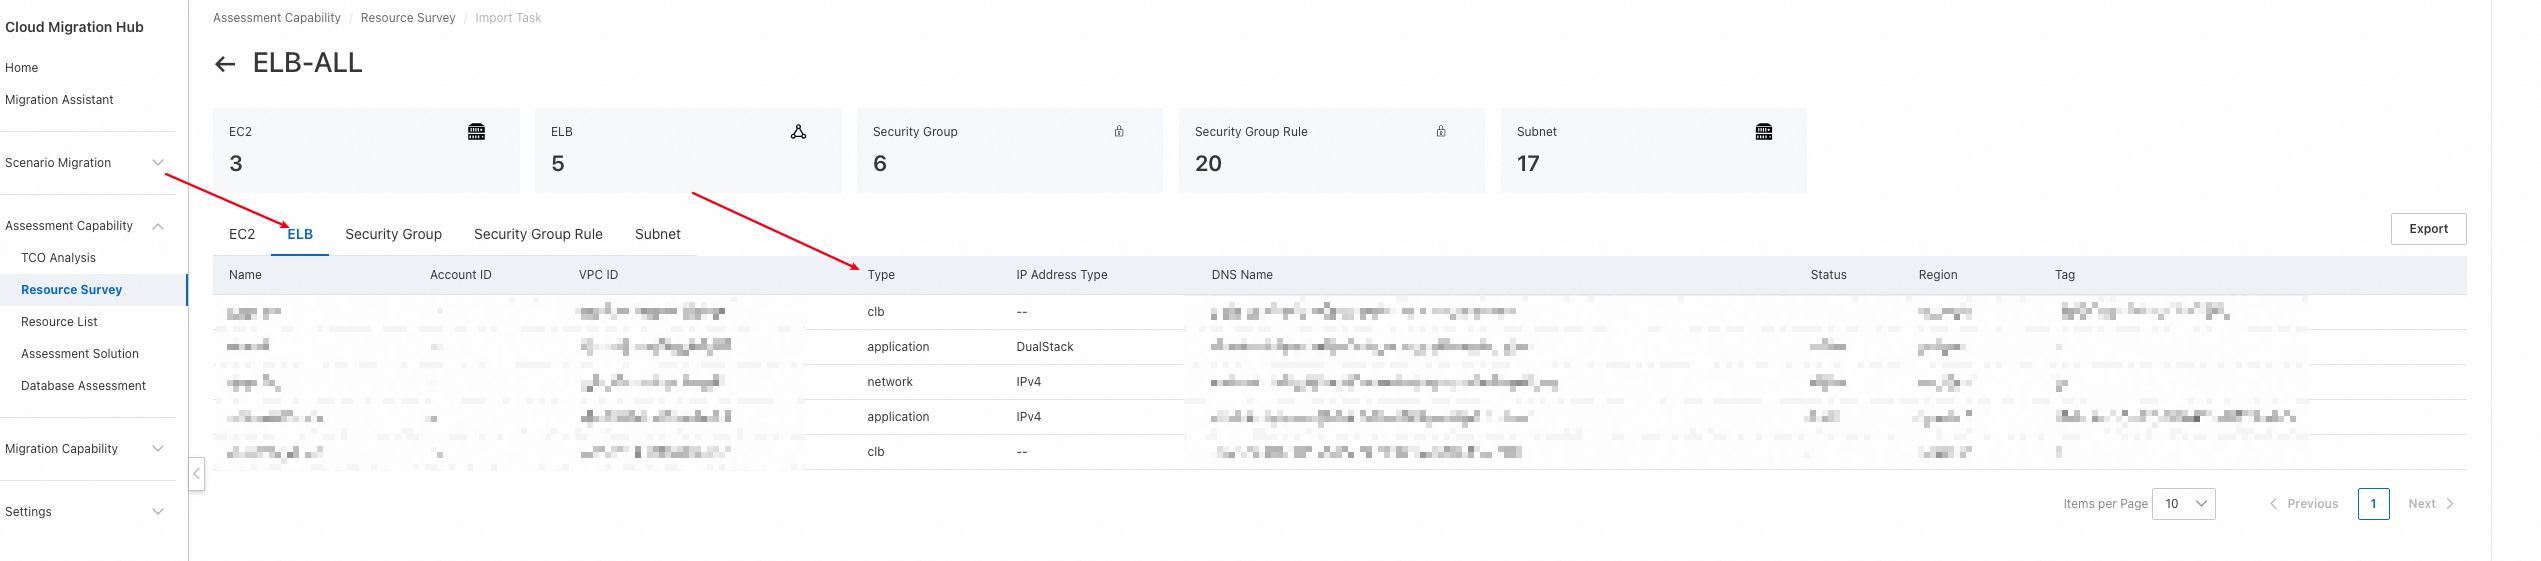Click the IP Address Type column header
2541x561 pixels.
click(x=1062, y=275)
